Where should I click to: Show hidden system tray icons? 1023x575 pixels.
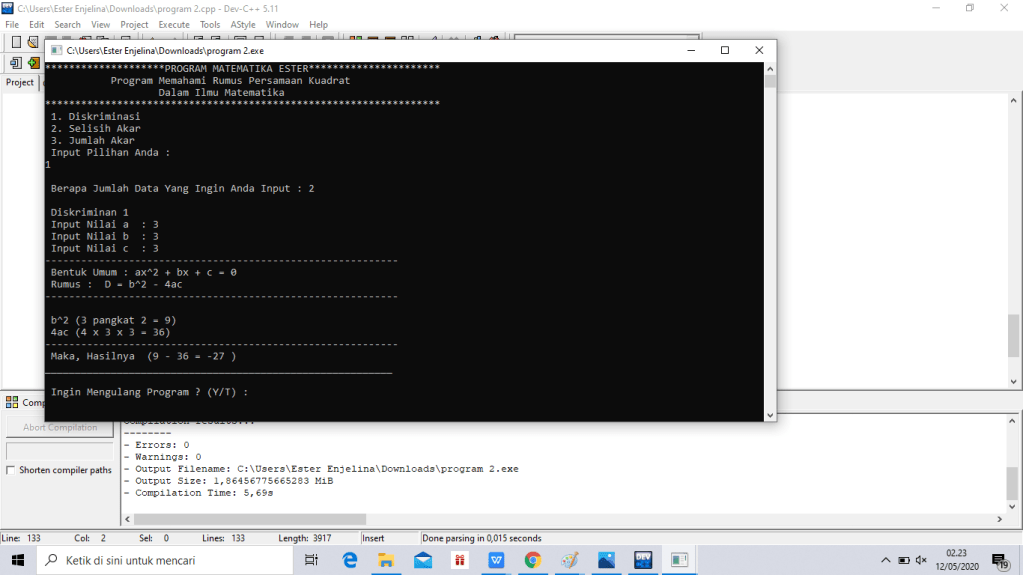click(x=885, y=560)
